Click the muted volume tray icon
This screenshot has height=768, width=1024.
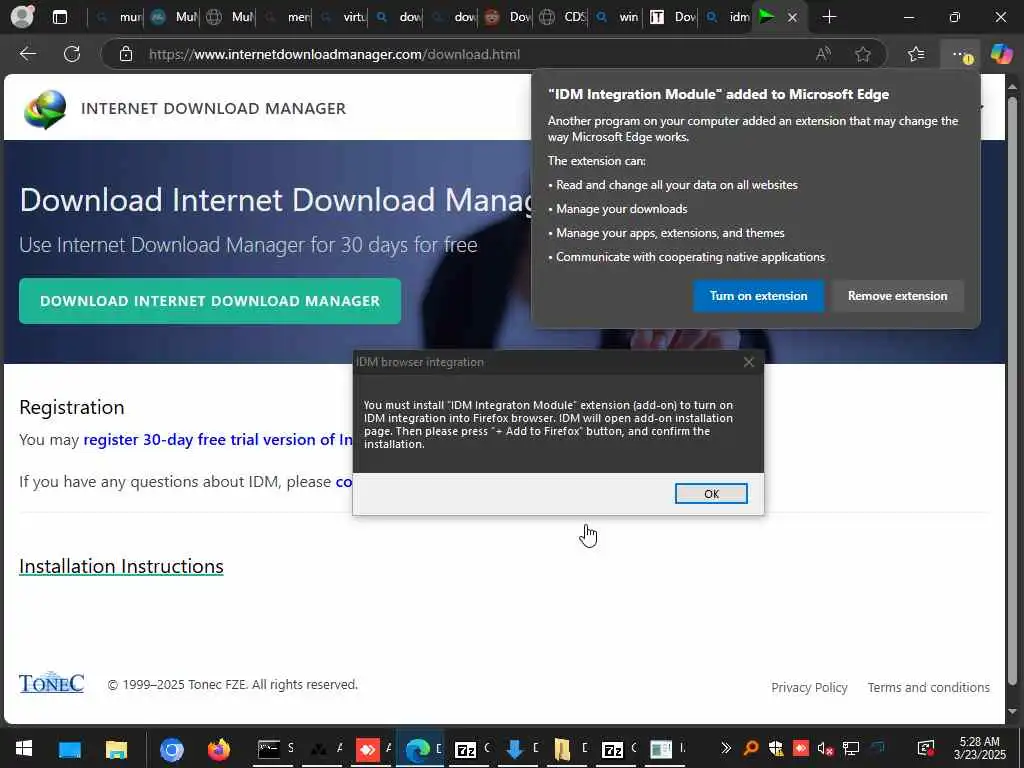(x=825, y=748)
